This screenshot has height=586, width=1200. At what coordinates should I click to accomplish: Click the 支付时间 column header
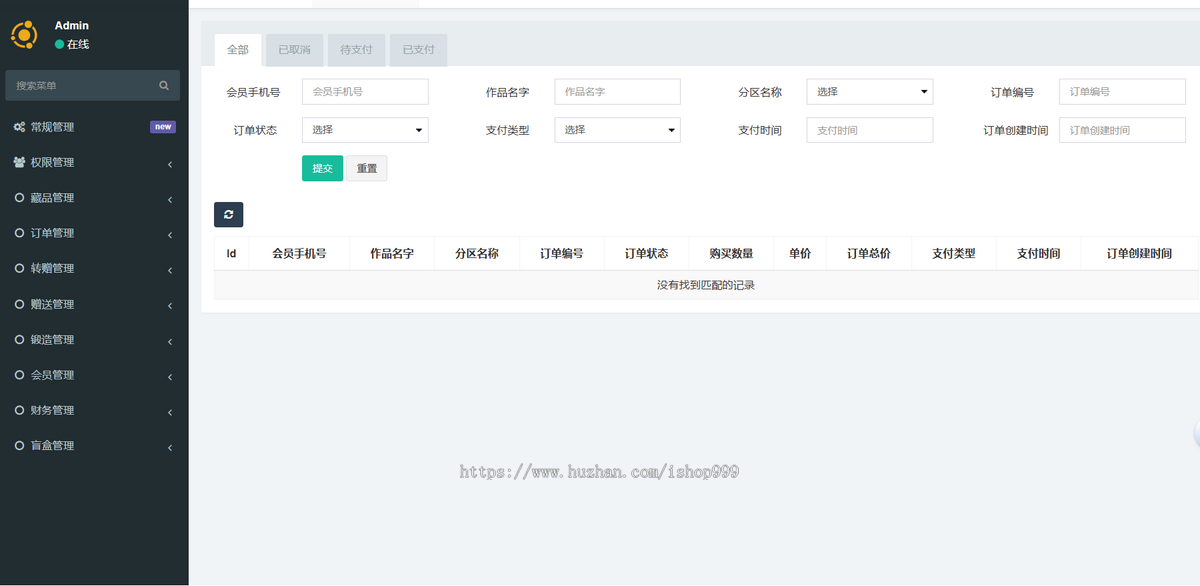pyautogui.click(x=1039, y=254)
